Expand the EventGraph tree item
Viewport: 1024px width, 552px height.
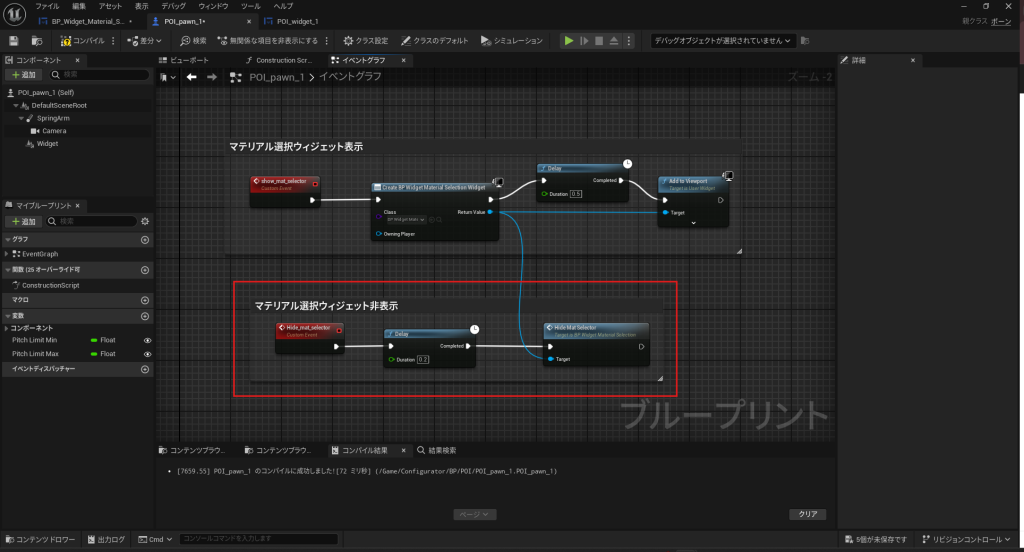point(6,254)
